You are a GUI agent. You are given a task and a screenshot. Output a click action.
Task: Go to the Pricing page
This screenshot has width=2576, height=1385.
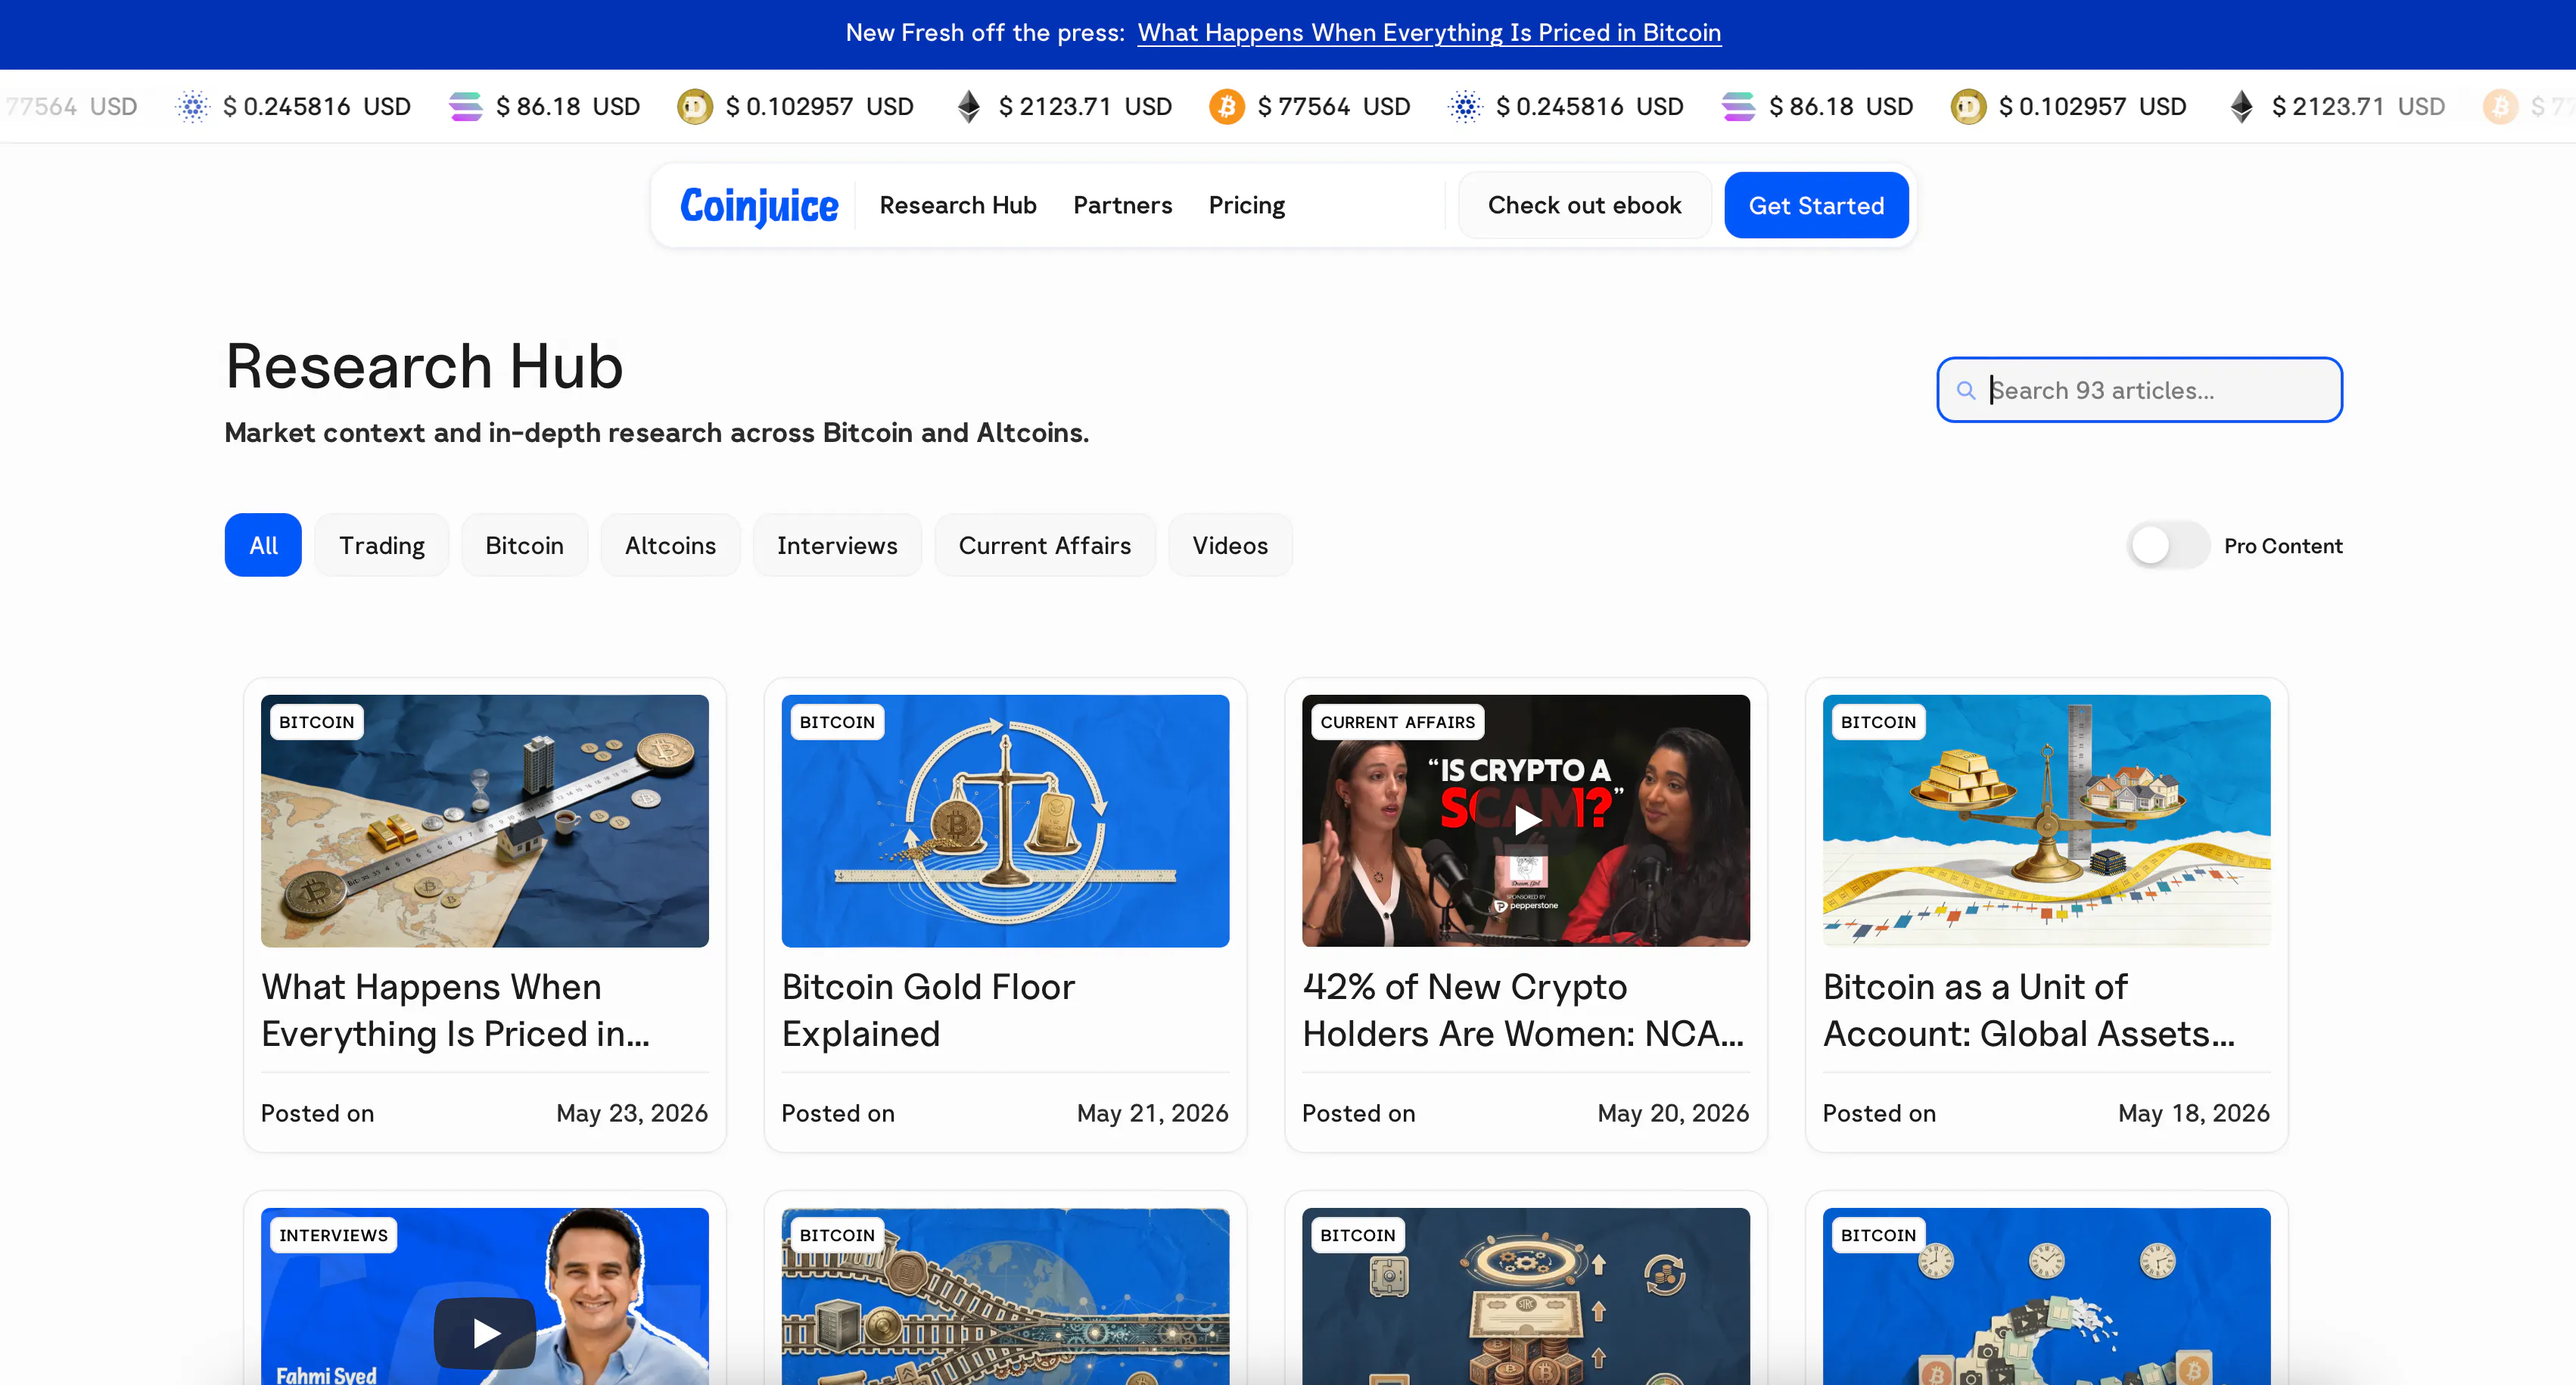click(1246, 205)
